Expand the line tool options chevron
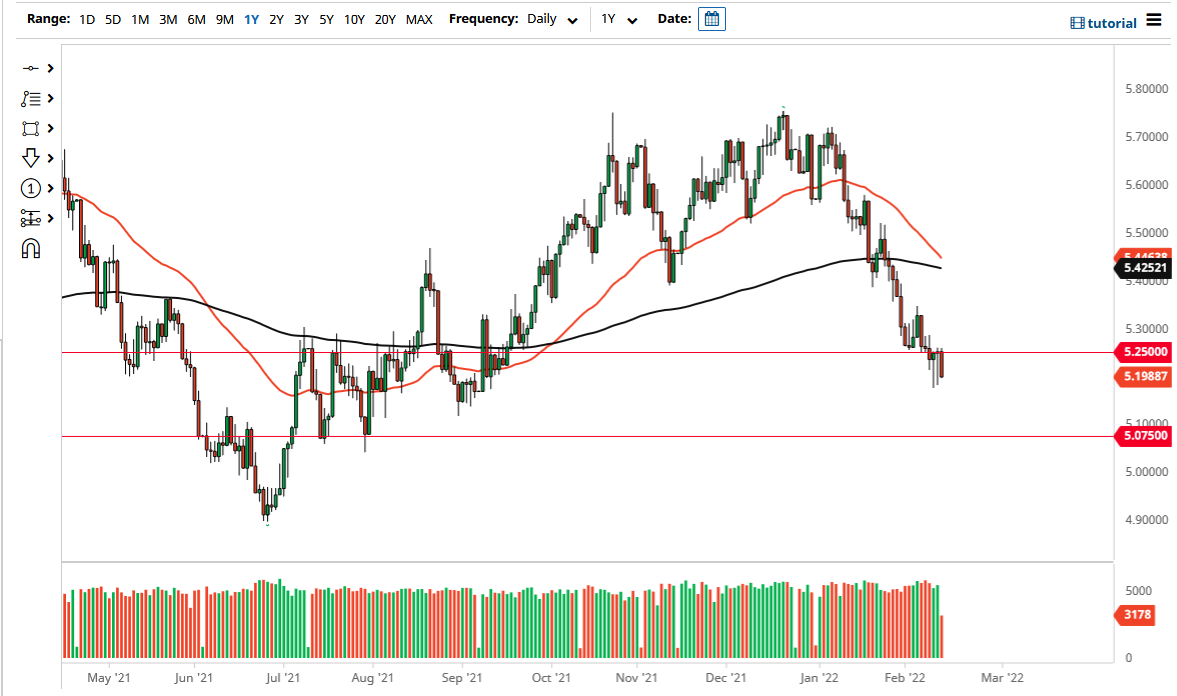Screen dimensions: 1177x696 pyautogui.click(x=48, y=68)
